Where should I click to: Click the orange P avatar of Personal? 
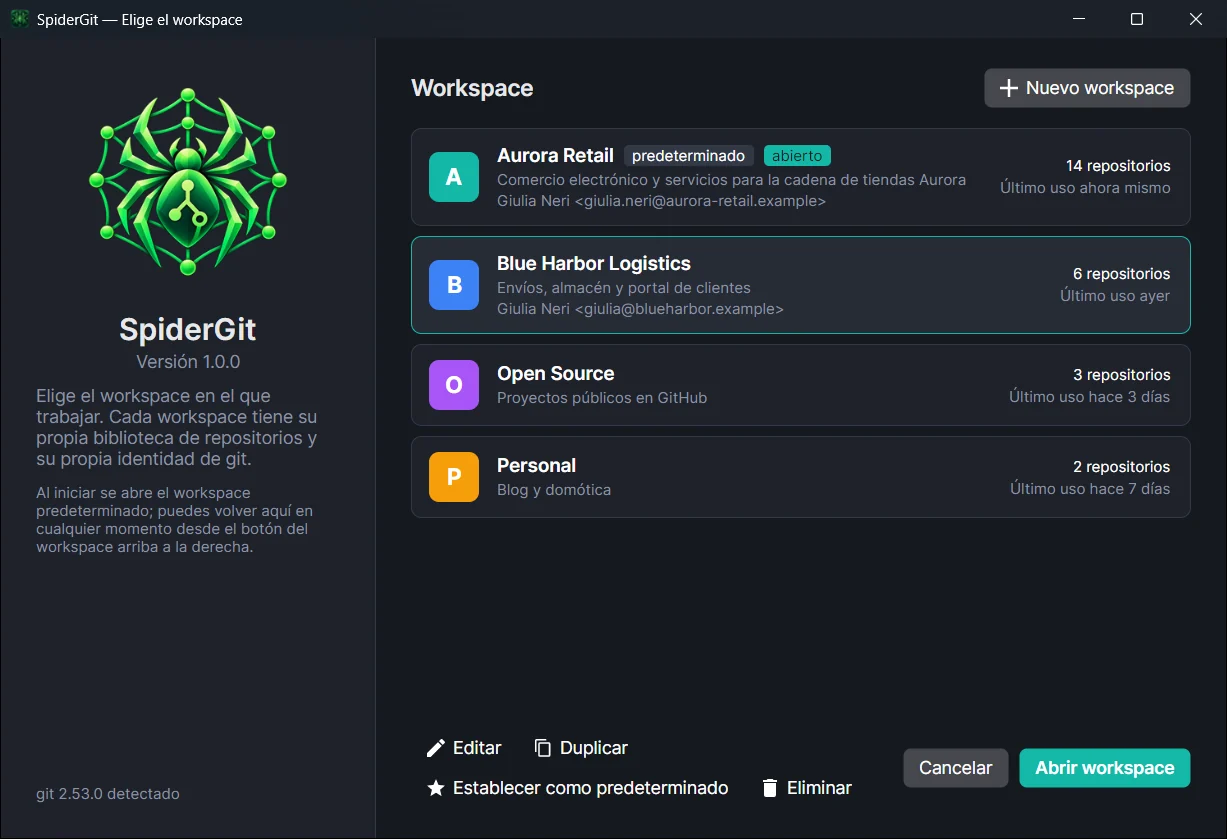[x=454, y=477]
